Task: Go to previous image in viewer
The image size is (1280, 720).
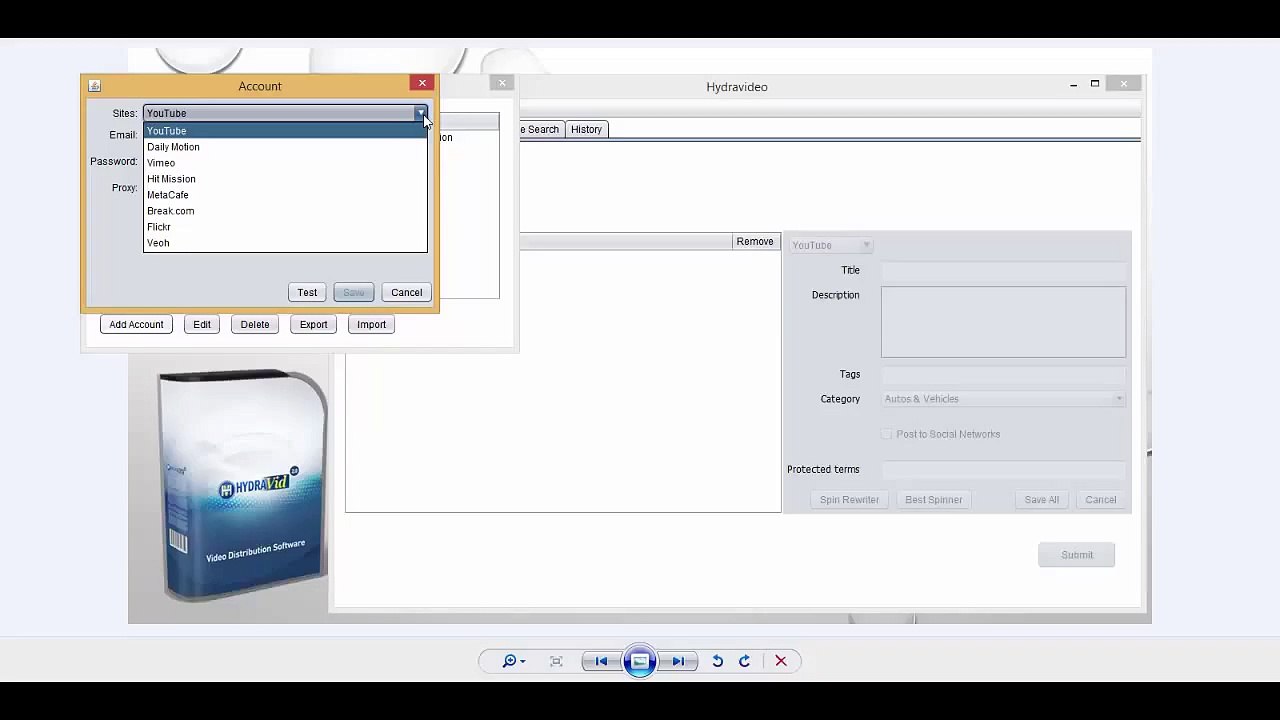Action: coord(601,661)
